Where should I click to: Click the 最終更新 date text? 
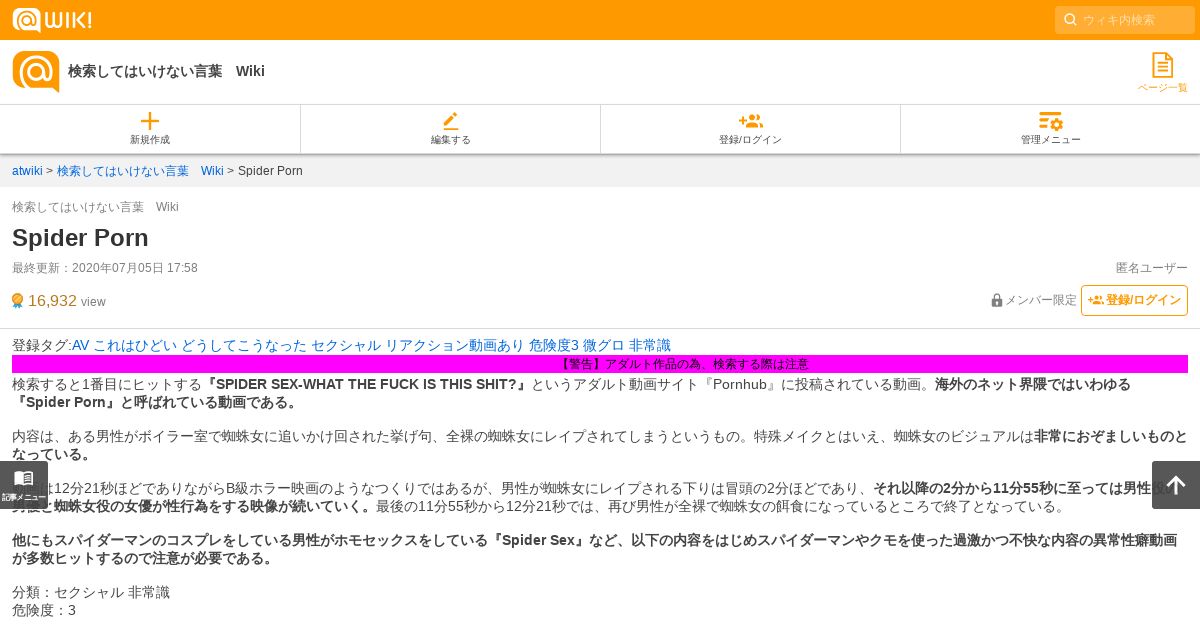105,268
